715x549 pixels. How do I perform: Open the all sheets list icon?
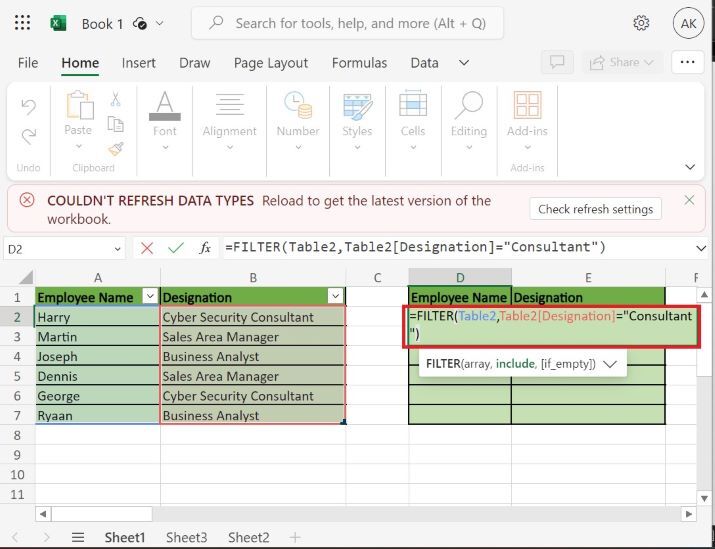click(78, 537)
